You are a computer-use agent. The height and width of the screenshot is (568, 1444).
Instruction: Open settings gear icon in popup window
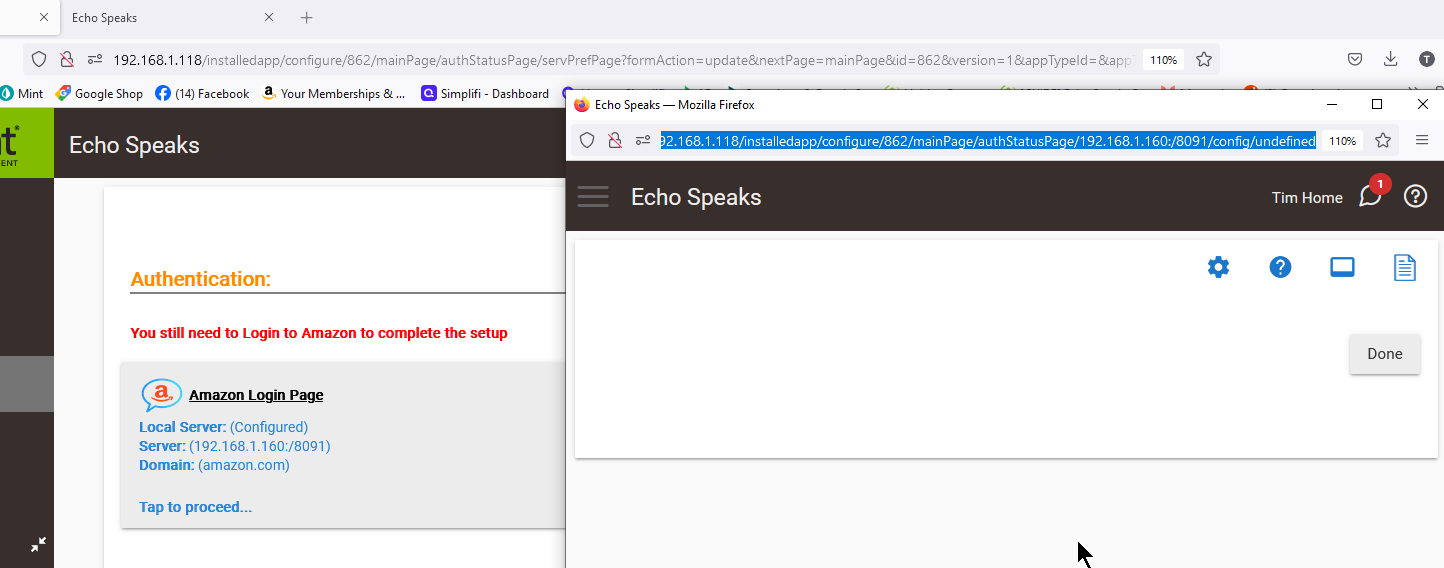[1218, 267]
